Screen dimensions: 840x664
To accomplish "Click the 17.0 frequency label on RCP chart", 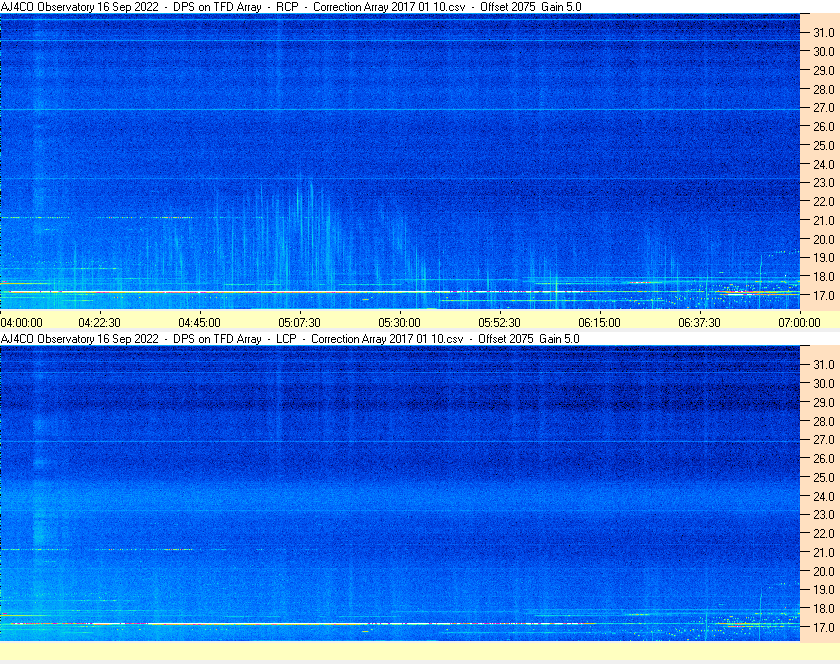I will 824,295.
